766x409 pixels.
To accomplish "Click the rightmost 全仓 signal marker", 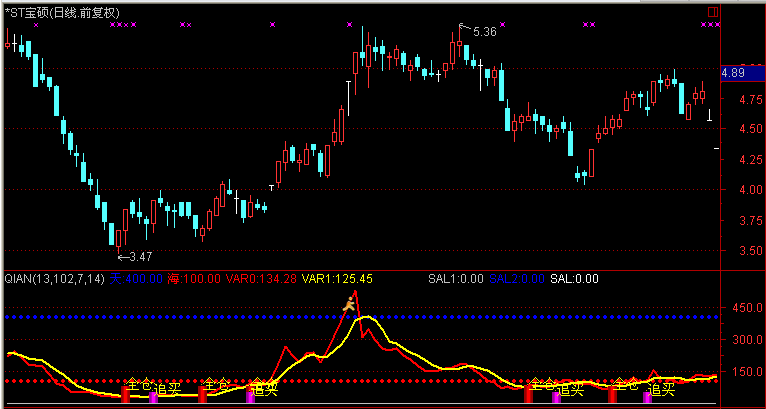I will [626, 384].
